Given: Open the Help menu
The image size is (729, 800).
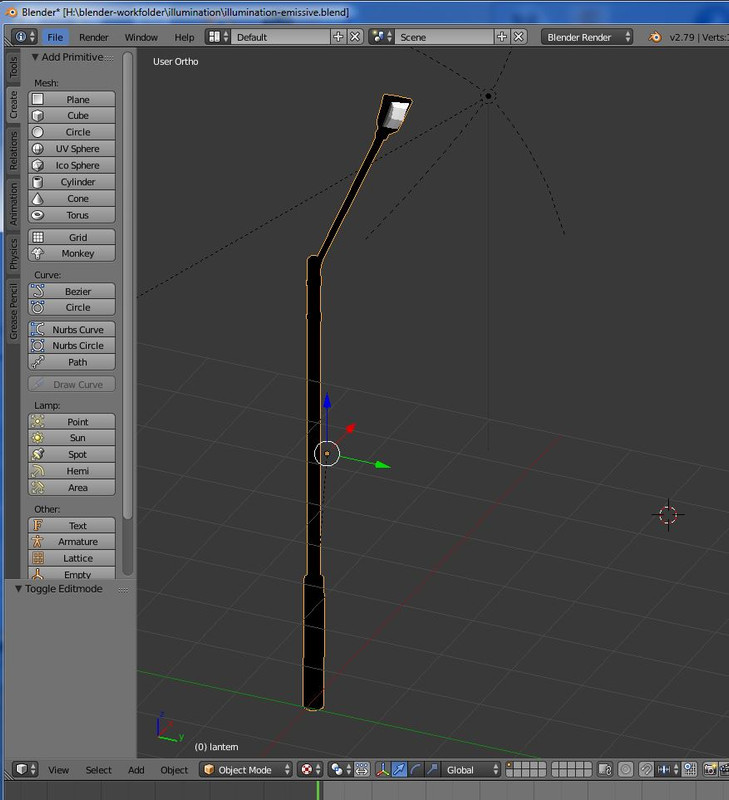Looking at the screenshot, I should (x=184, y=37).
